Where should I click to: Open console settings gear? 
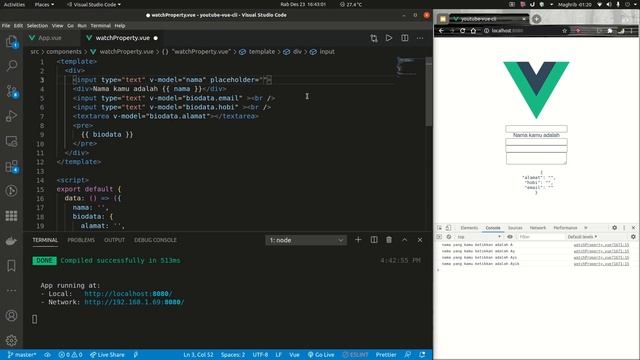pos(633,237)
